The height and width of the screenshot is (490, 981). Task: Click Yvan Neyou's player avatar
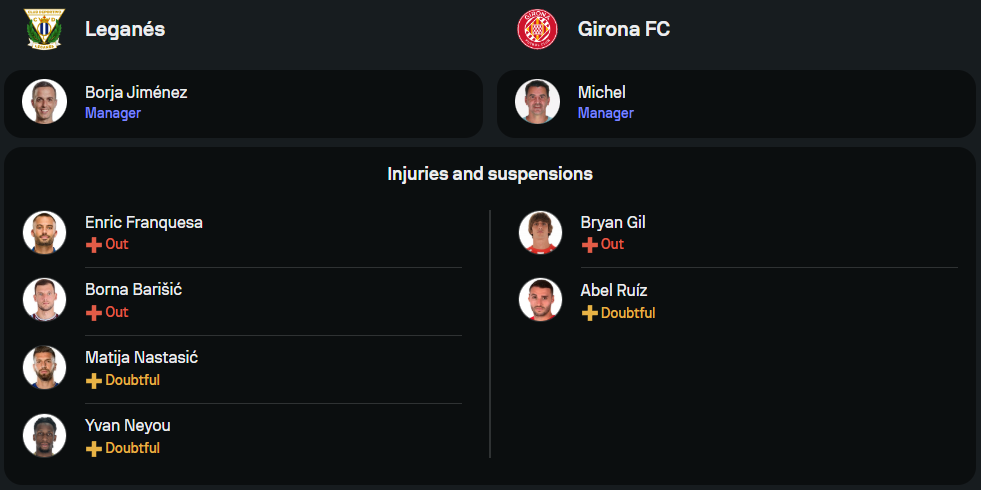point(44,436)
